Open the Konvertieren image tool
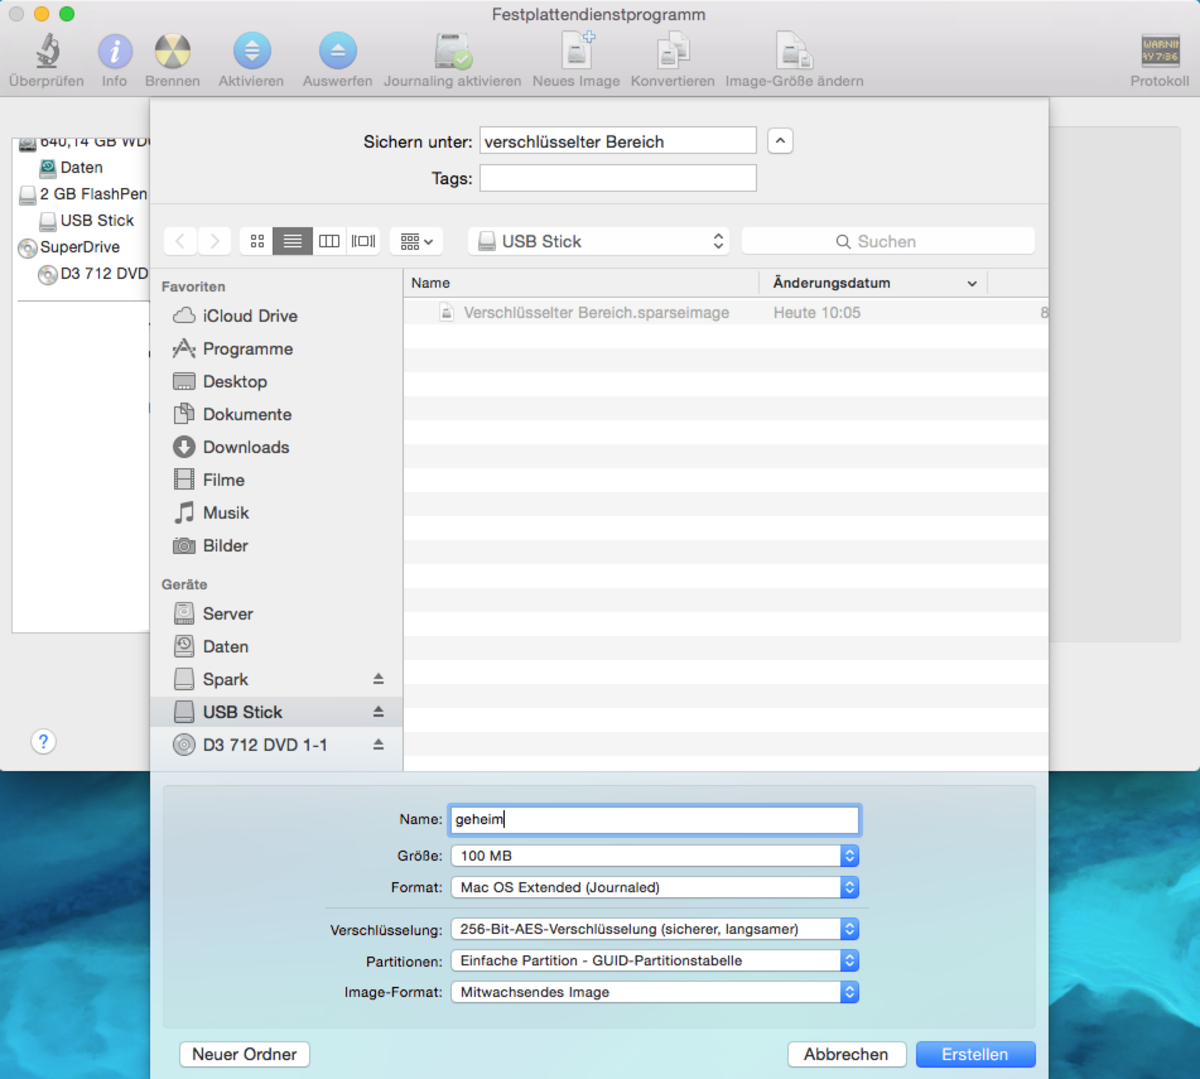Viewport: 1200px width, 1079px height. (x=672, y=52)
